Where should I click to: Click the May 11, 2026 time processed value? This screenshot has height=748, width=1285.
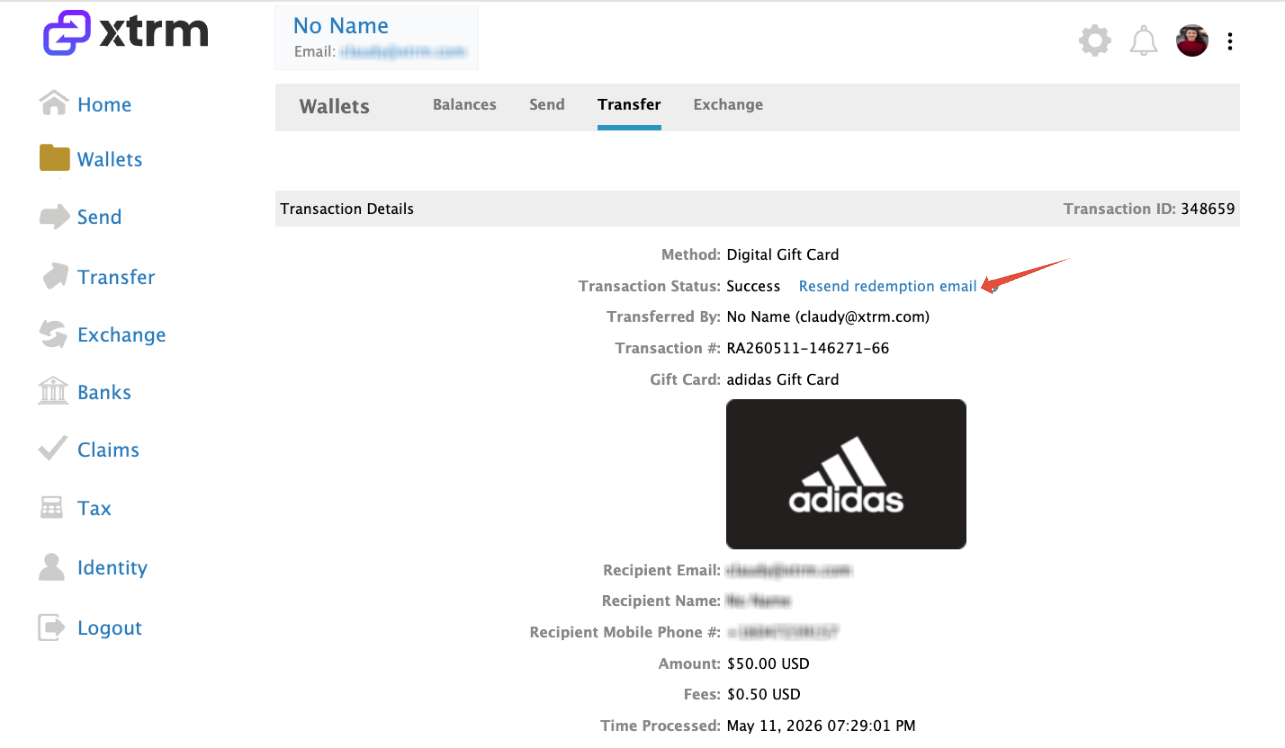click(x=821, y=725)
